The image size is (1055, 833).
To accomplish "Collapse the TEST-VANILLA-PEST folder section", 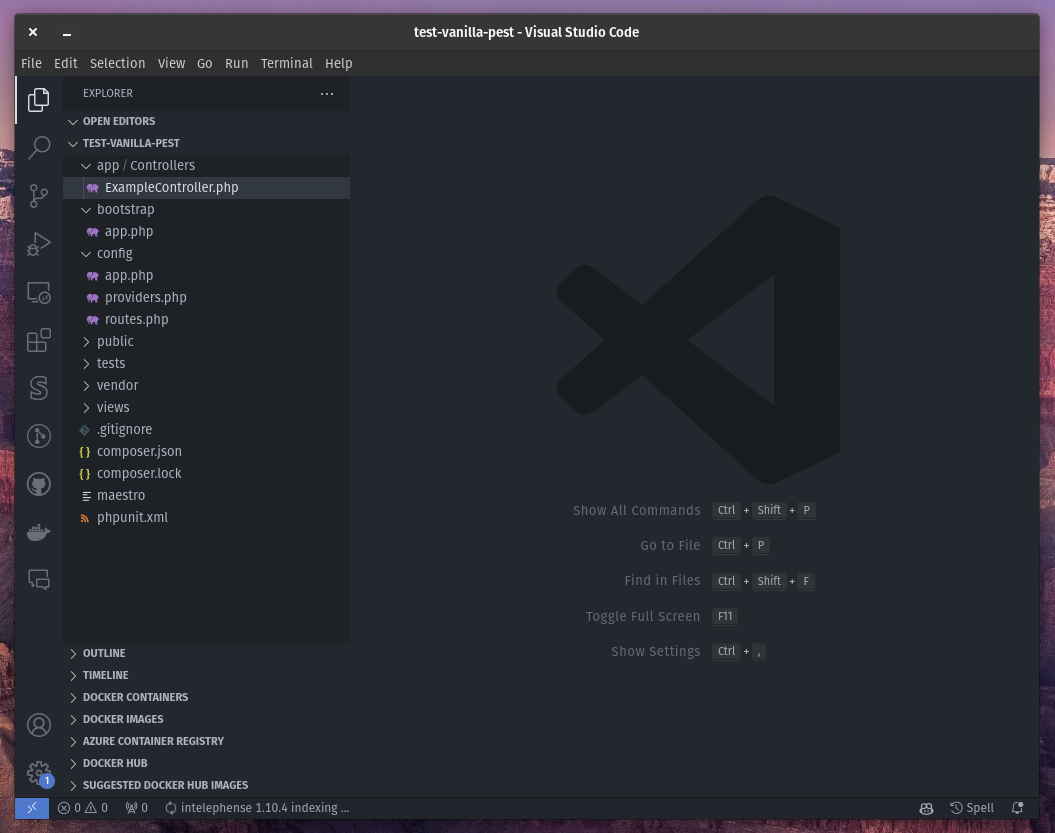I will coord(207,143).
